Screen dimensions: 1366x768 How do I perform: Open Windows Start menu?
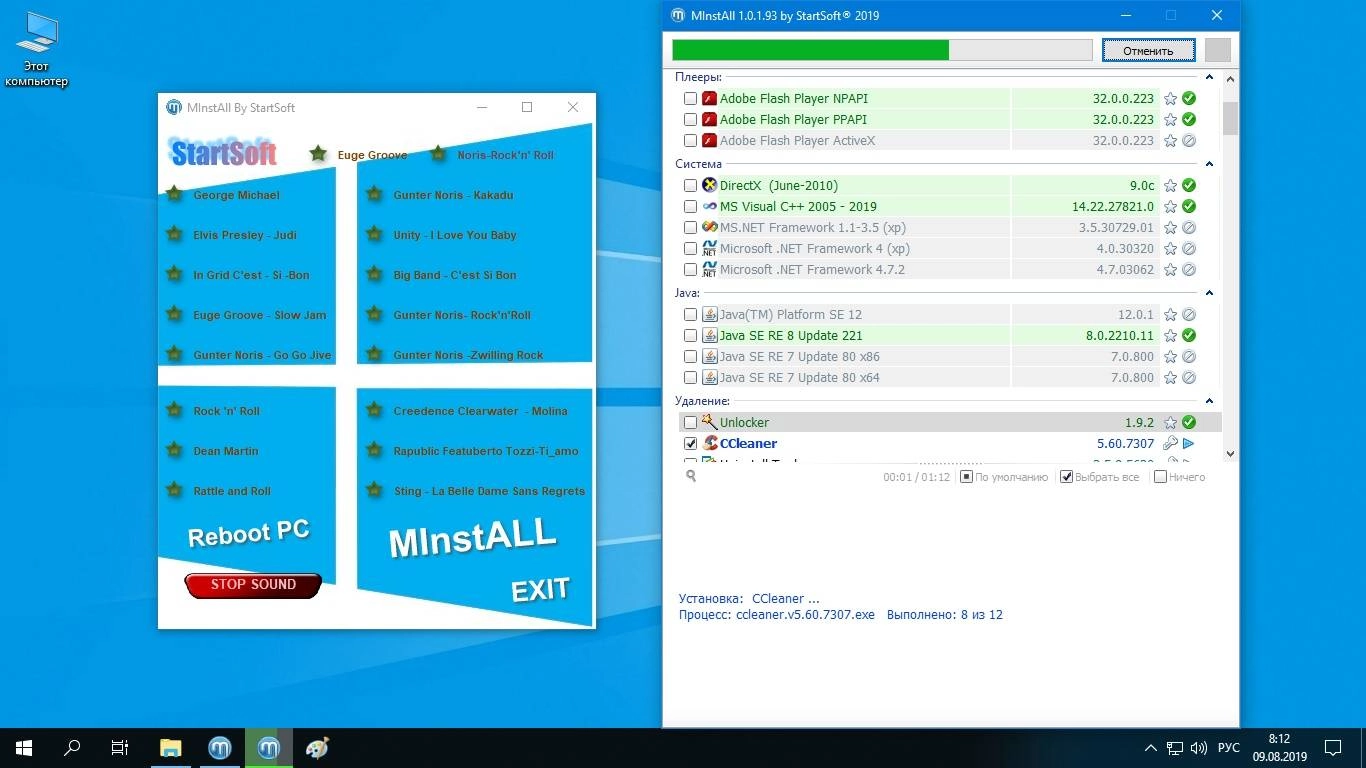[x=24, y=748]
